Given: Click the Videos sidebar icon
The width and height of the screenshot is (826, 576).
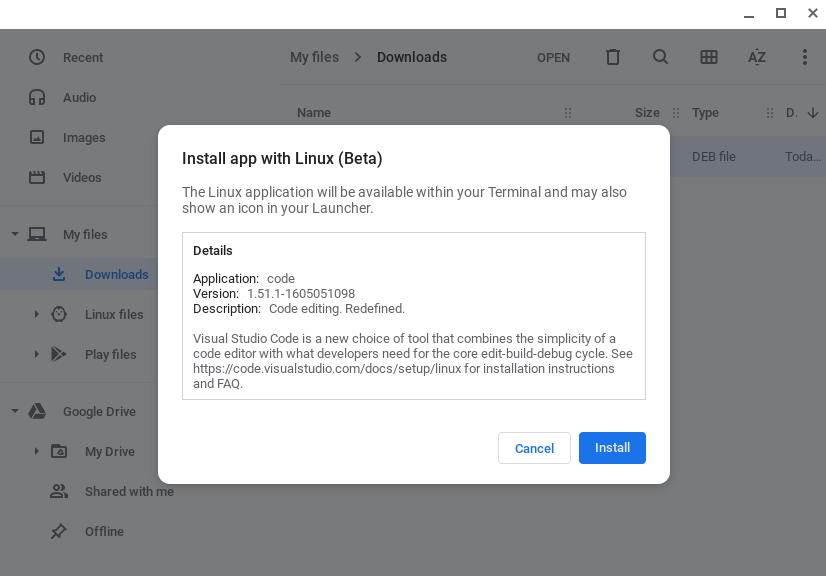Looking at the screenshot, I should coord(37,177).
